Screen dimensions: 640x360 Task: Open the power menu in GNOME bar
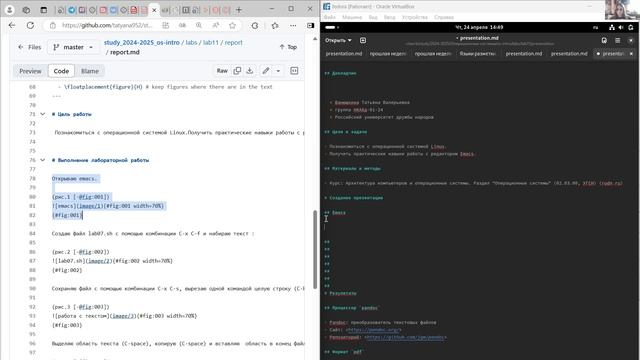[x=631, y=27]
